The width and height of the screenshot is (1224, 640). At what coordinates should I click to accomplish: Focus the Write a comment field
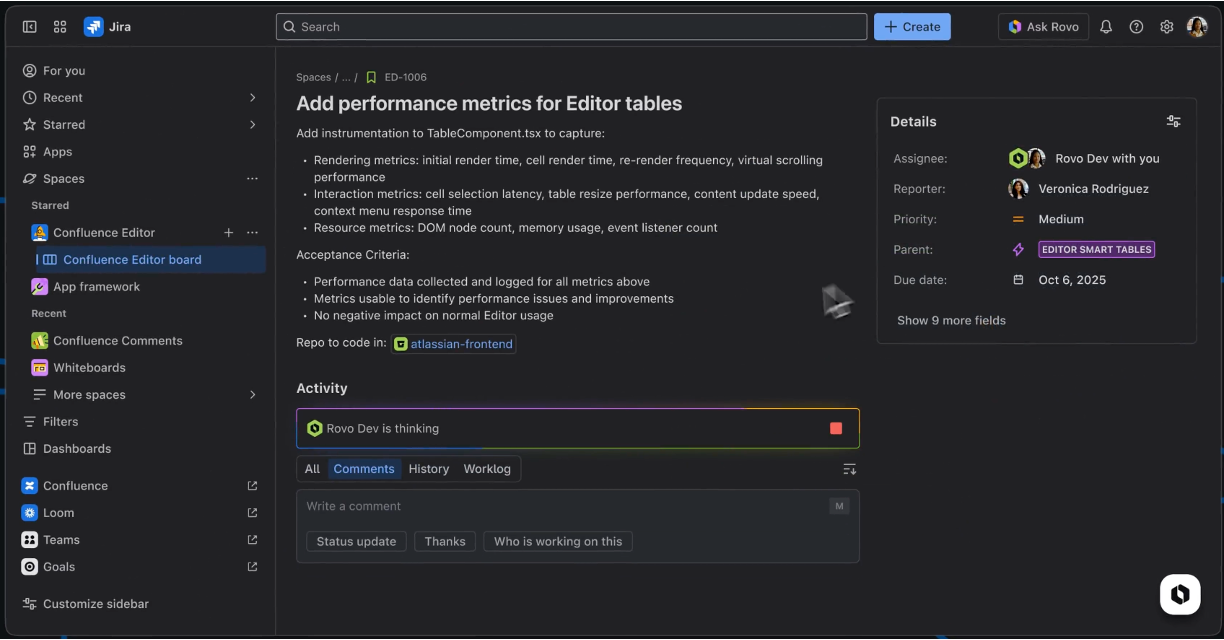(x=560, y=507)
